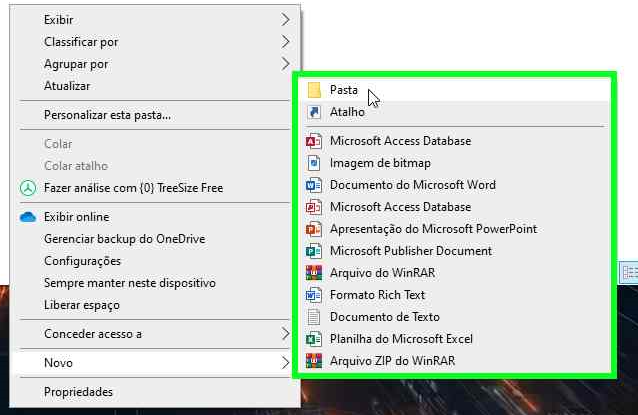Create new Microsoft Publisher Document

454,251
